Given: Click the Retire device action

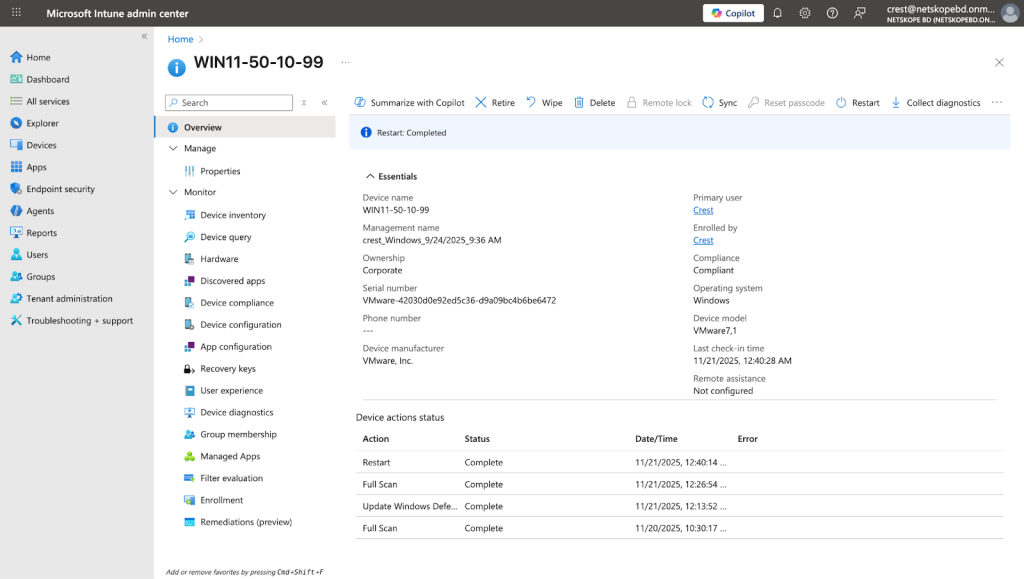Looking at the screenshot, I should [x=495, y=102].
